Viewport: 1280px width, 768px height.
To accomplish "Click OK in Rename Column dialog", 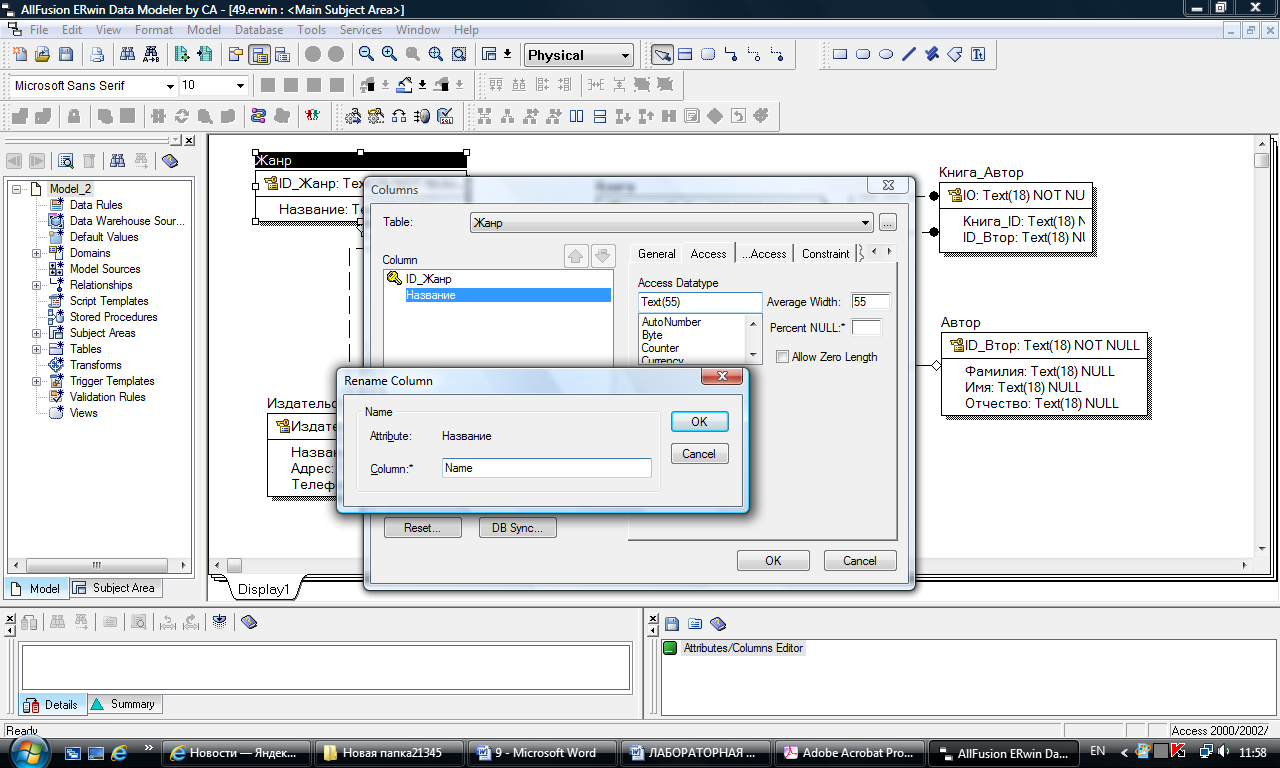I will tap(699, 422).
